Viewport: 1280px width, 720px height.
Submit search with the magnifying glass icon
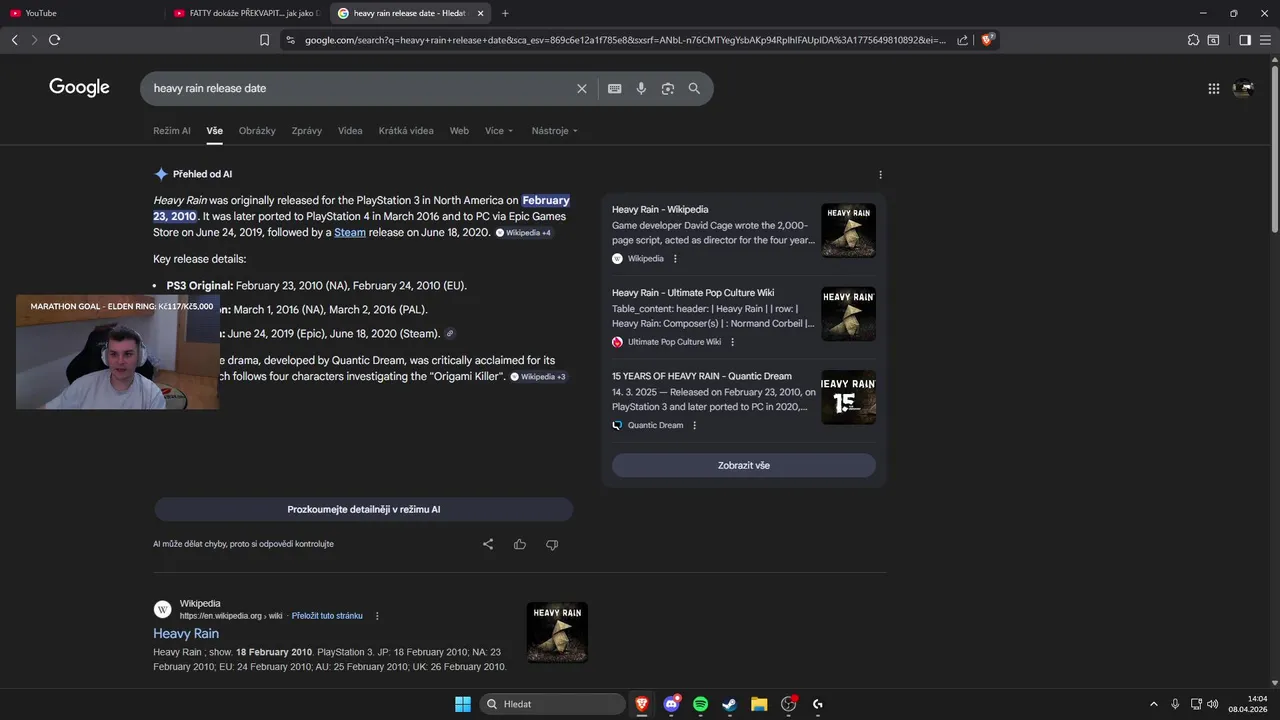694,88
